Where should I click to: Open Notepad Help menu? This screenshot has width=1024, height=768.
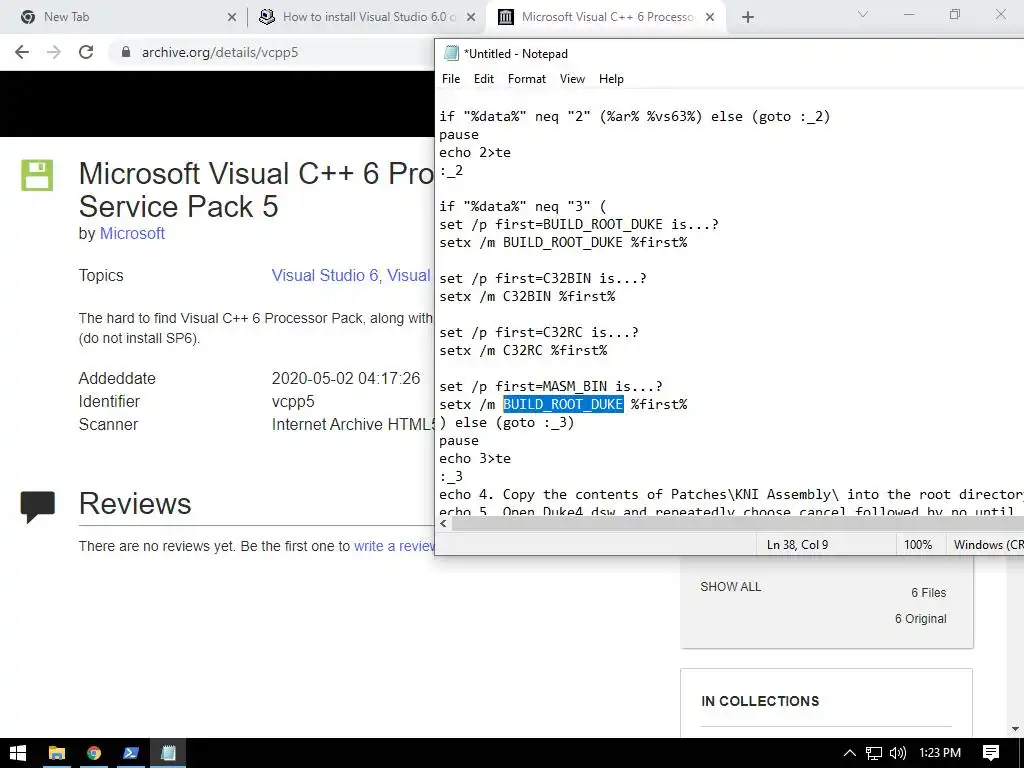tap(611, 78)
